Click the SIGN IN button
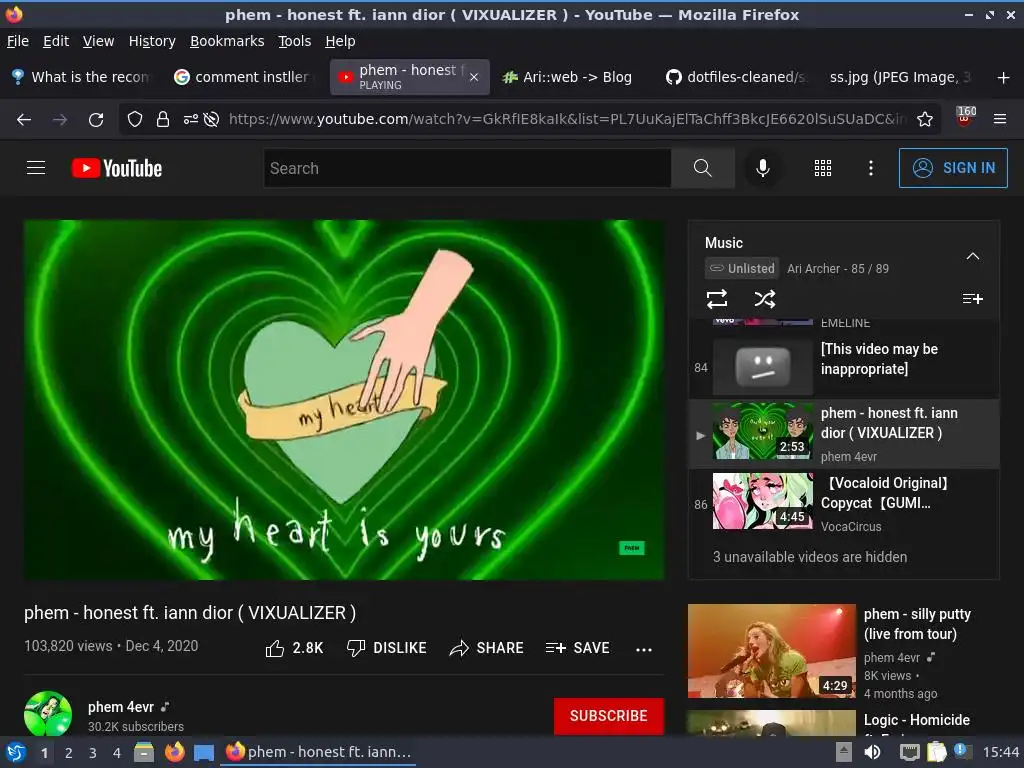Image resolution: width=1024 pixels, height=768 pixels. (953, 168)
